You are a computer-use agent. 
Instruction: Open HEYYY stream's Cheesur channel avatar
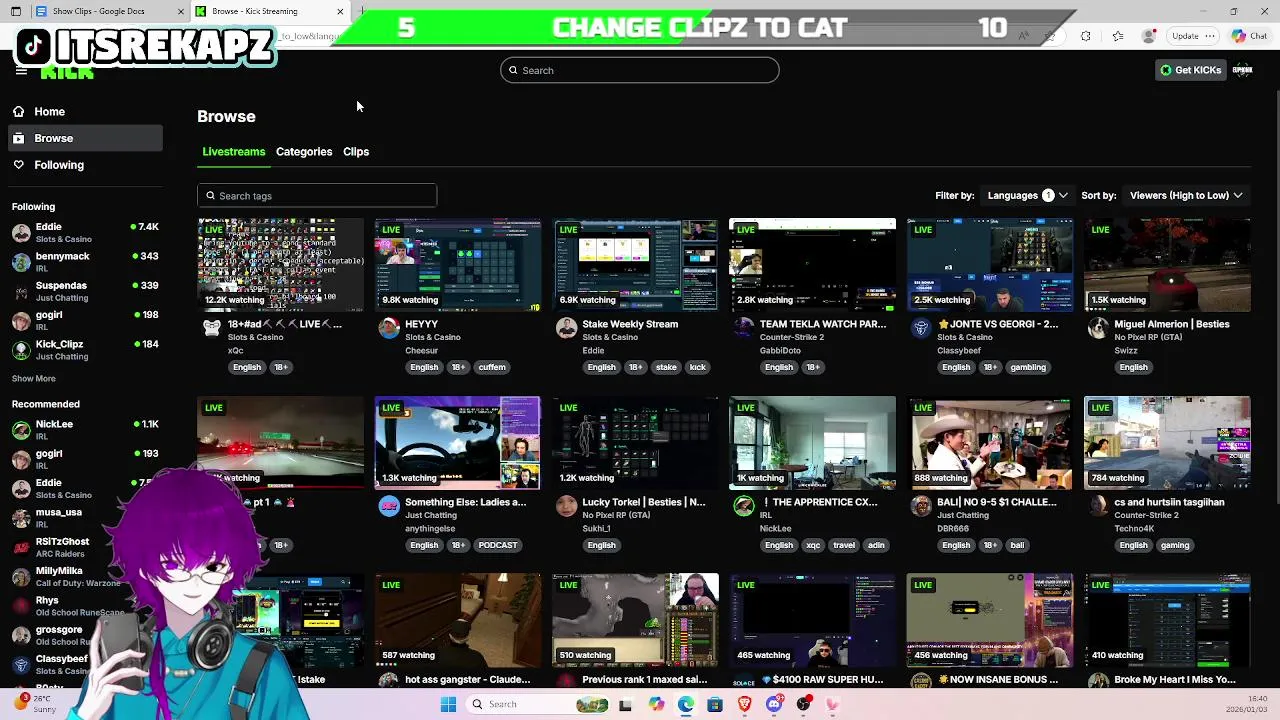coord(389,329)
